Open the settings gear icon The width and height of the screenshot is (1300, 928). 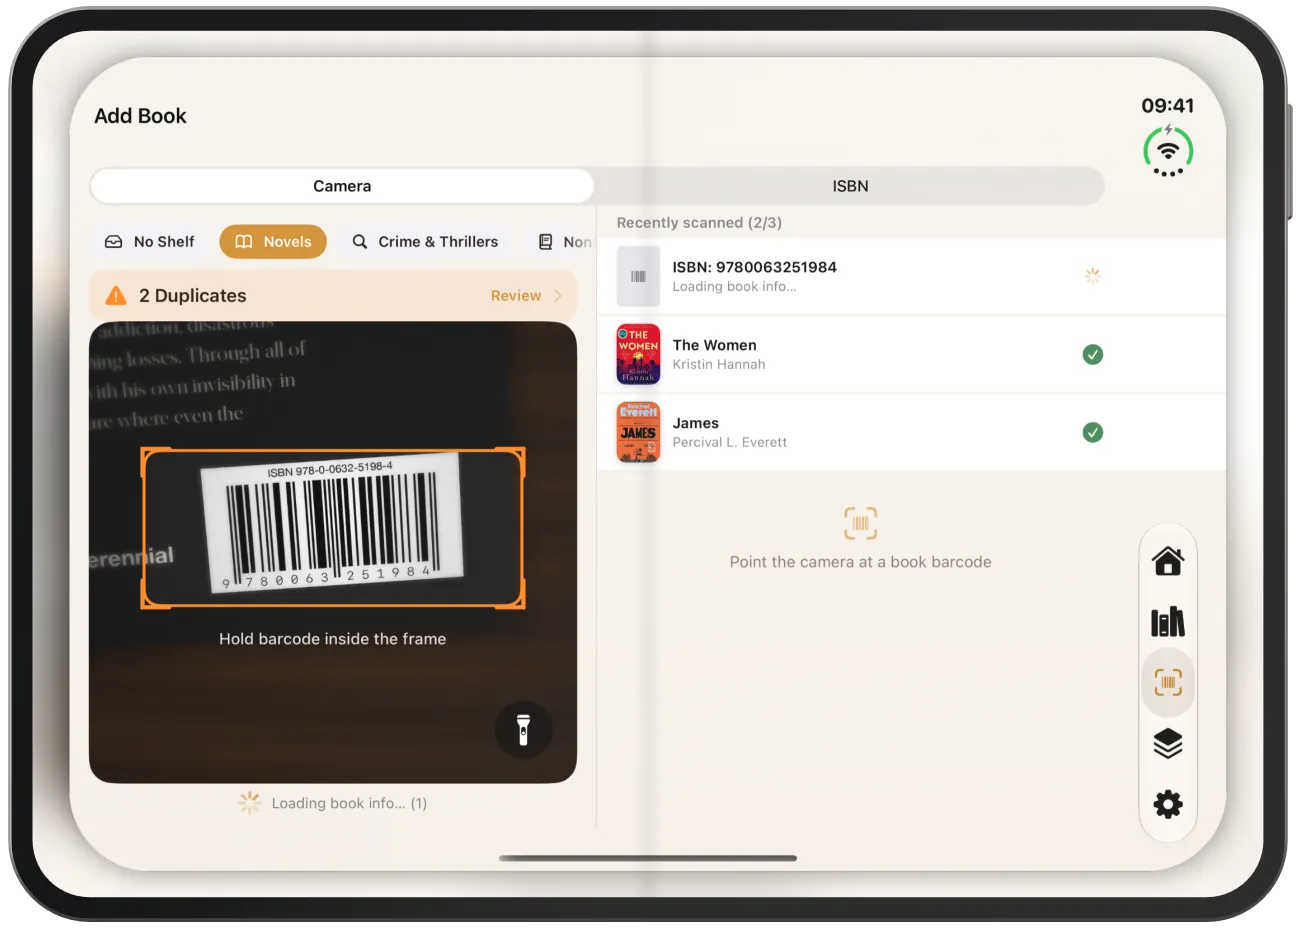click(1167, 804)
